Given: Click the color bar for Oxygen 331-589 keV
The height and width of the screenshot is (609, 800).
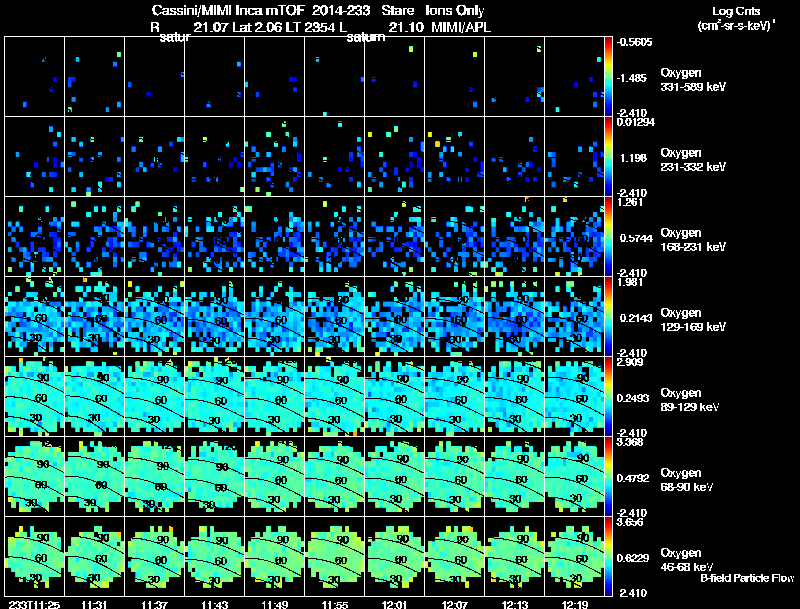Looking at the screenshot, I should tap(609, 77).
